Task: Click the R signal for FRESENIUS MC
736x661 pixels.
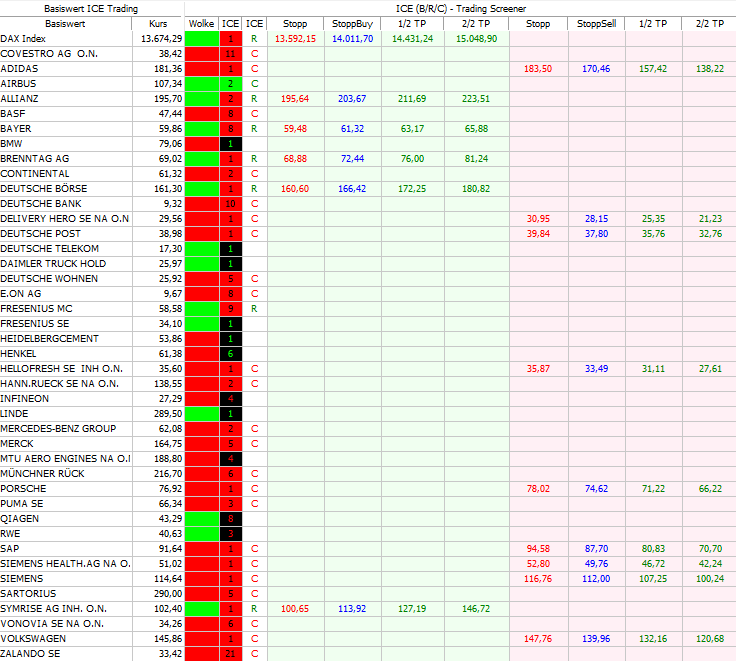Action: [254, 309]
